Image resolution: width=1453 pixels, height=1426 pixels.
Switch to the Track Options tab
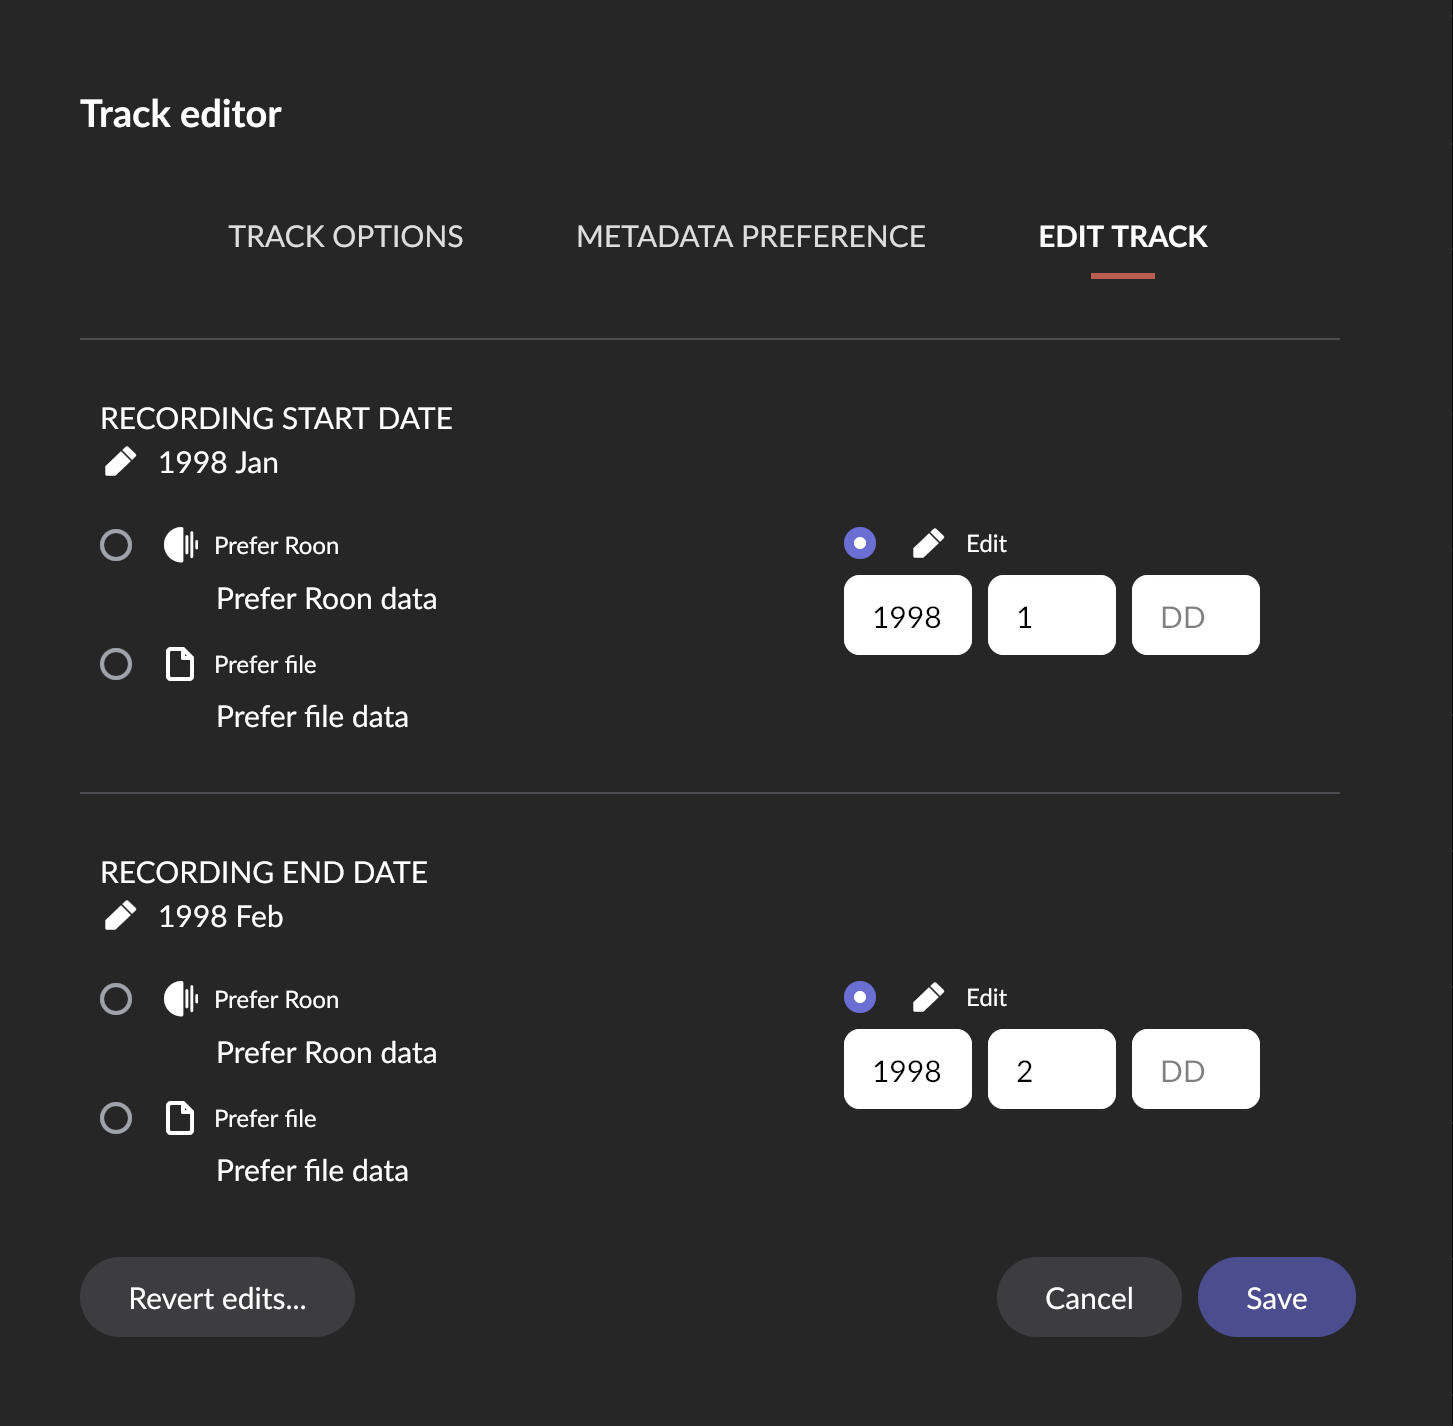[x=345, y=237]
